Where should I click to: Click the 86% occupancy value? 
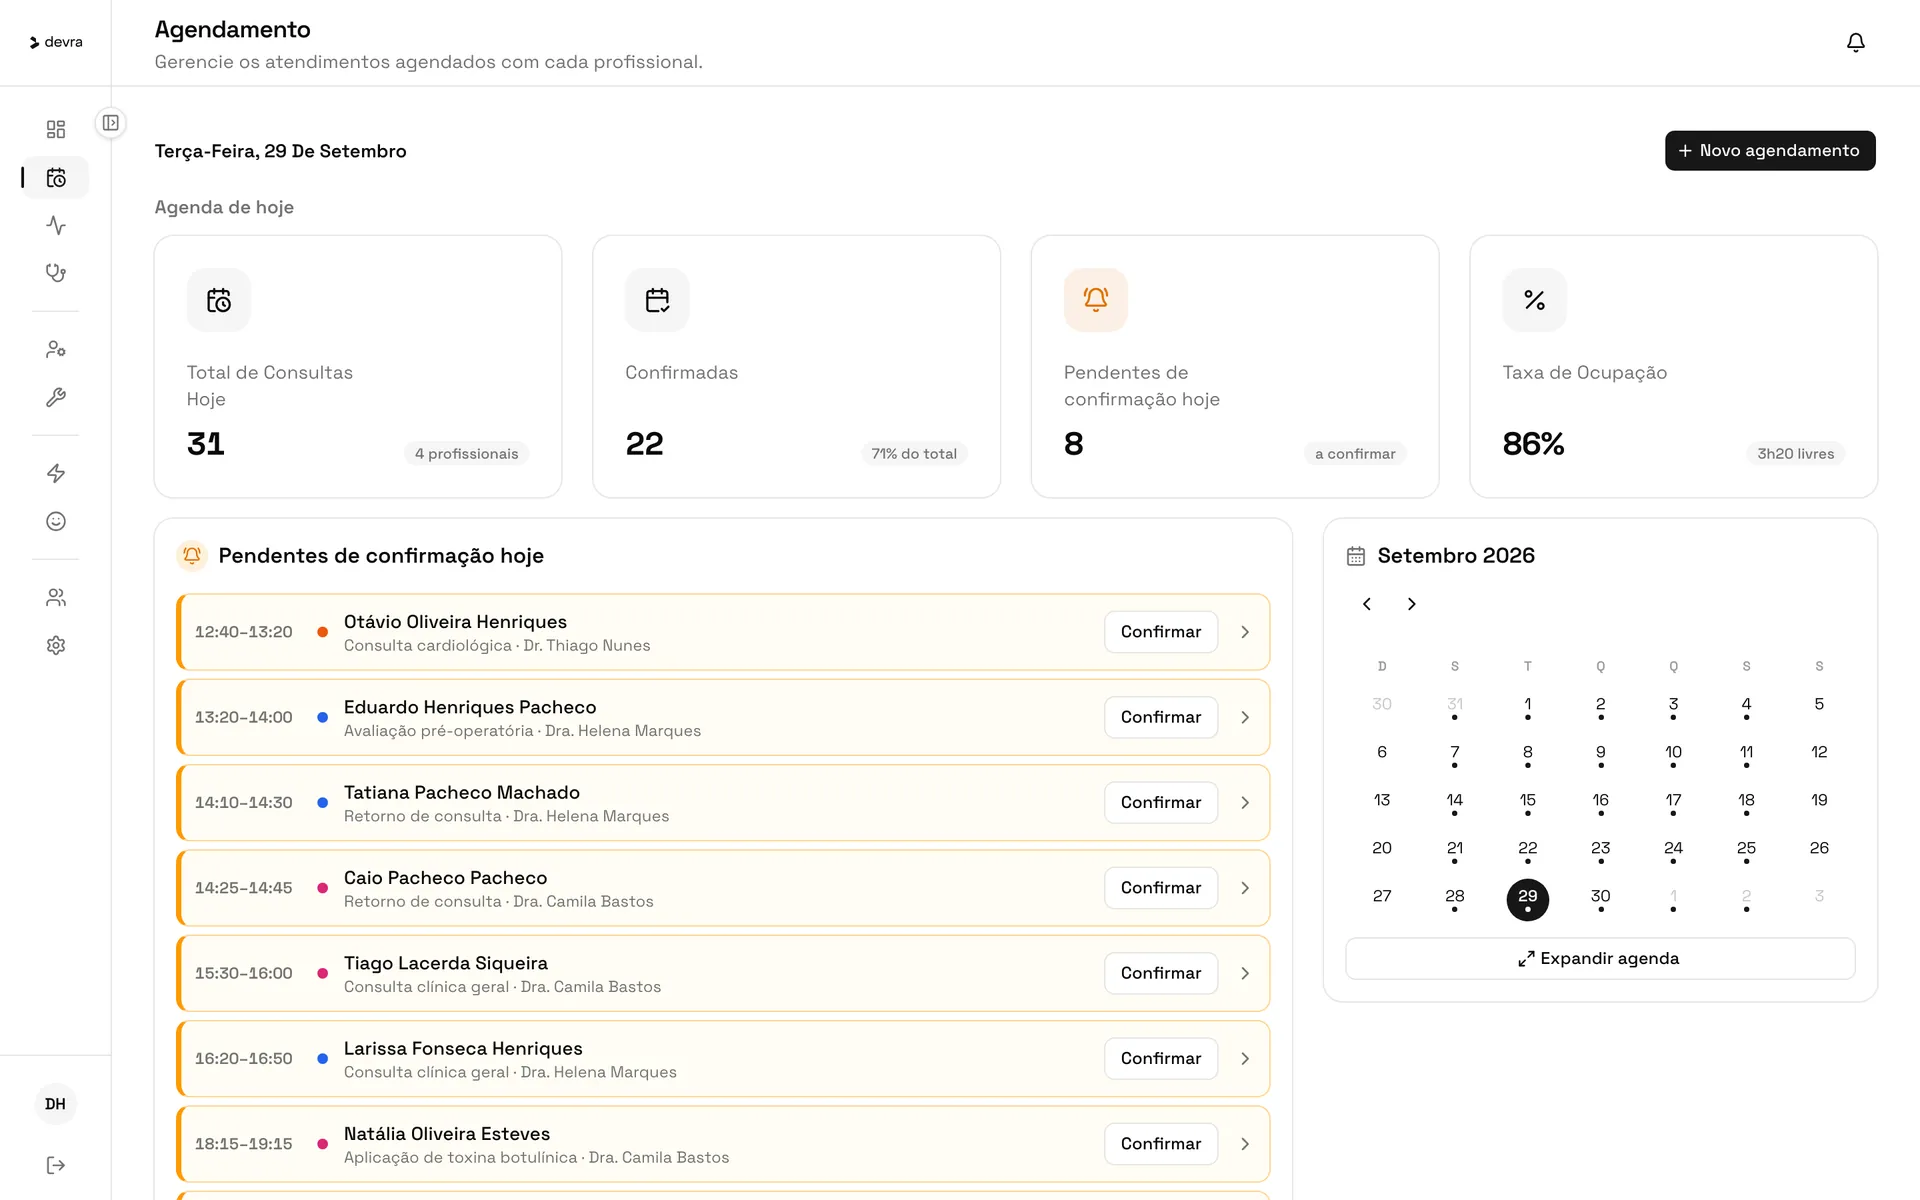click(1533, 444)
